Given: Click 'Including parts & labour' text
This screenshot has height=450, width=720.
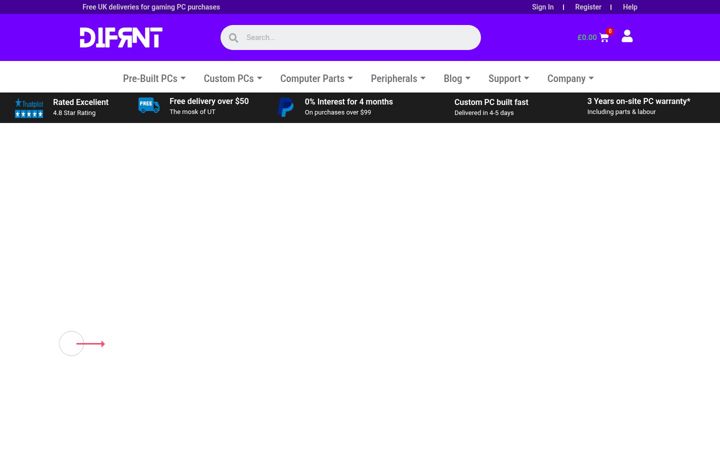Looking at the screenshot, I should point(621,112).
